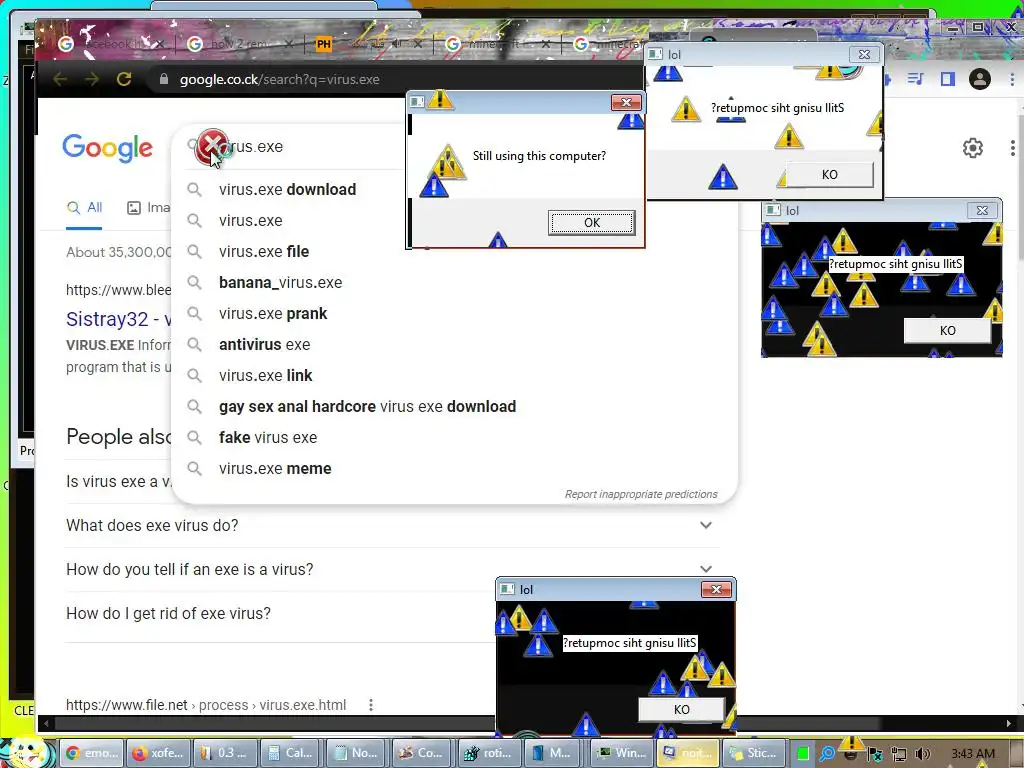Click the Chrome address bar URL
Screen dimensions: 1024x768
[280, 80]
